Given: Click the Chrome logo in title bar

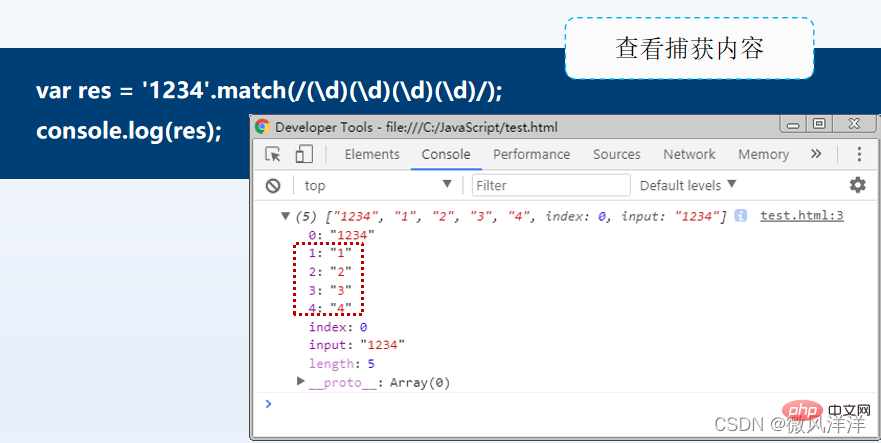Looking at the screenshot, I should [x=262, y=127].
